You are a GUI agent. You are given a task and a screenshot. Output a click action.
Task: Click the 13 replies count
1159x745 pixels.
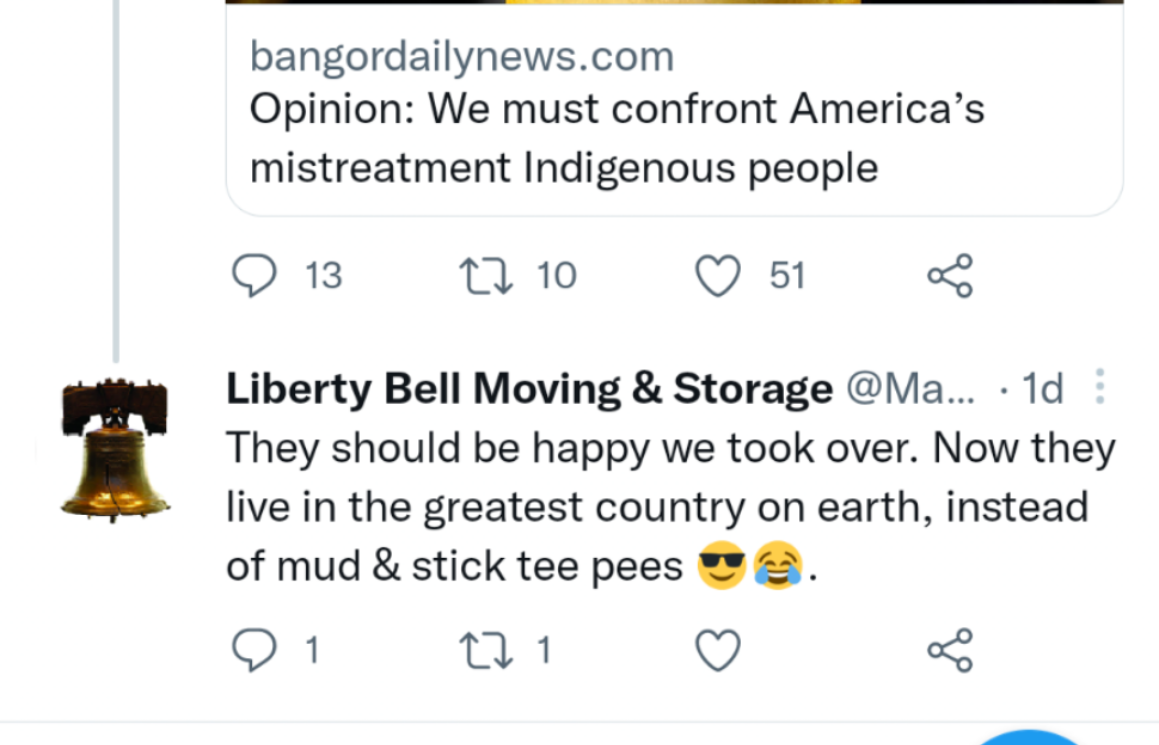(x=323, y=275)
